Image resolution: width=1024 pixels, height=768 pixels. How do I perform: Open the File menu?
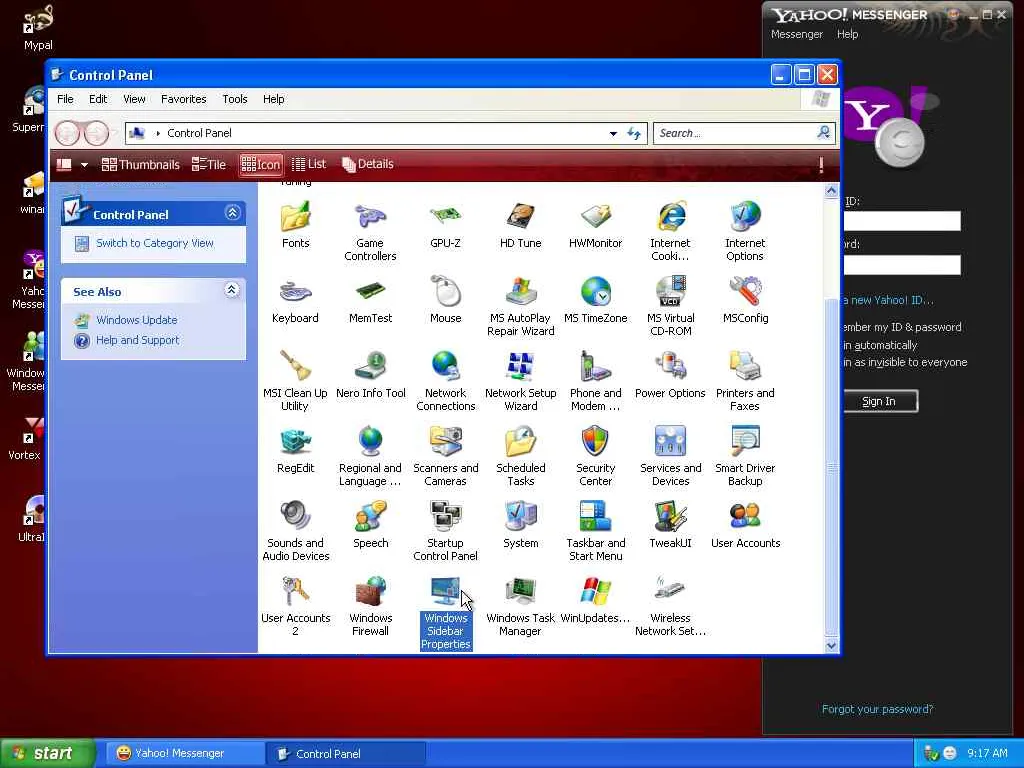click(65, 99)
